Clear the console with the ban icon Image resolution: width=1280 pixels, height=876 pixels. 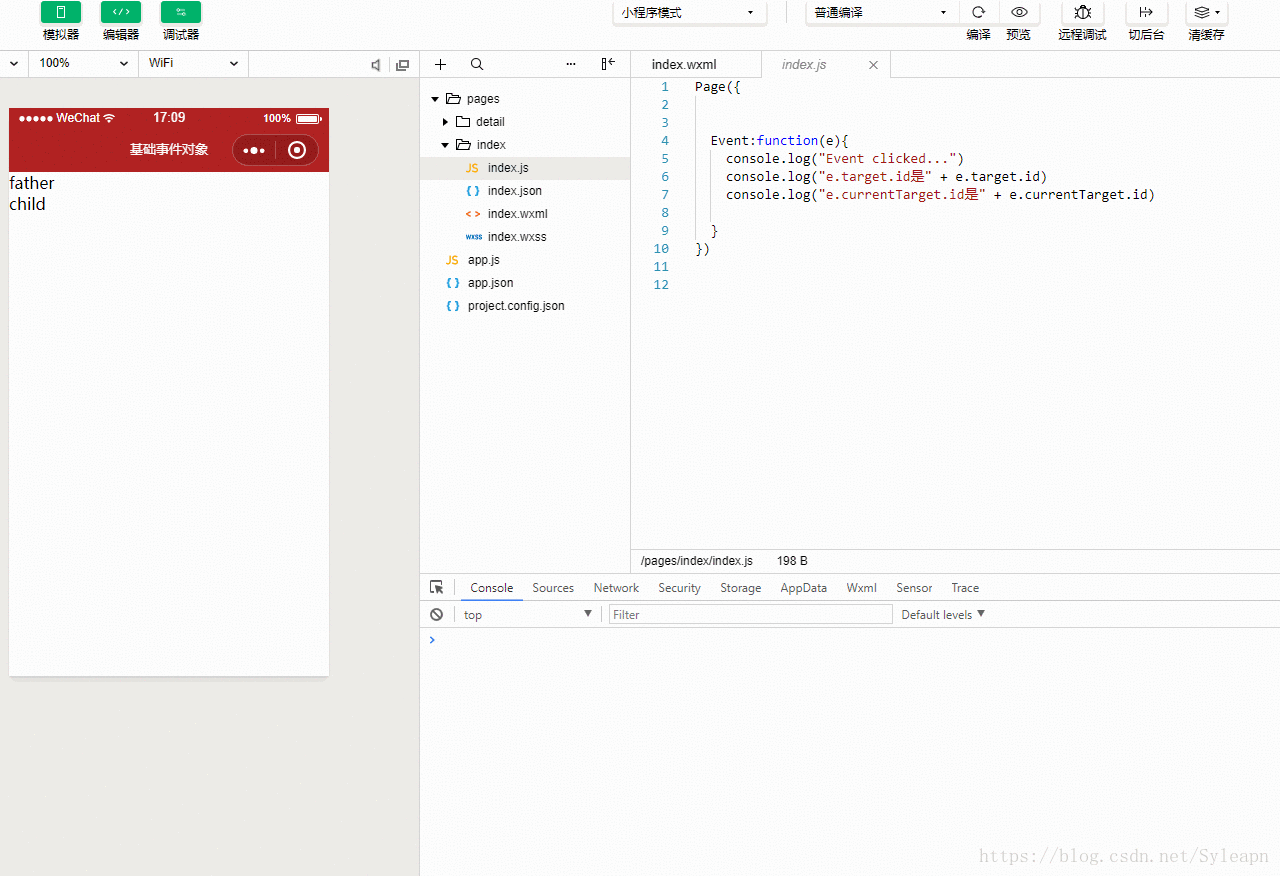click(436, 614)
